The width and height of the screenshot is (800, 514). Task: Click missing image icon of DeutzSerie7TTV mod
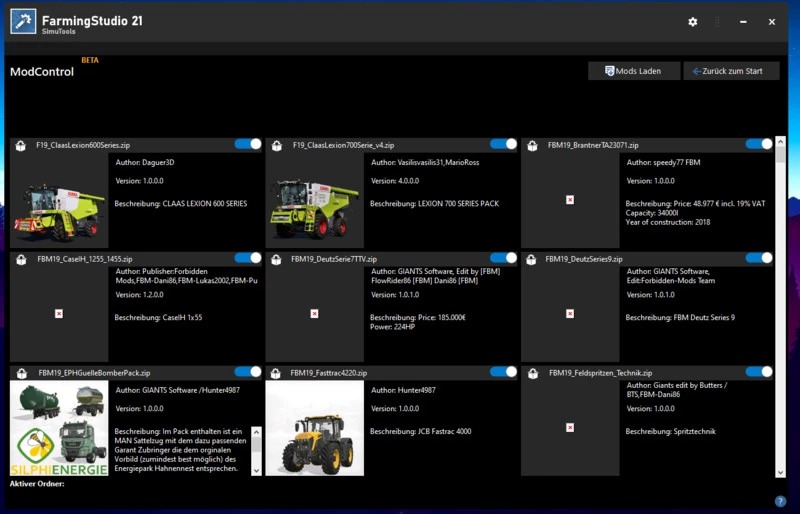314,314
